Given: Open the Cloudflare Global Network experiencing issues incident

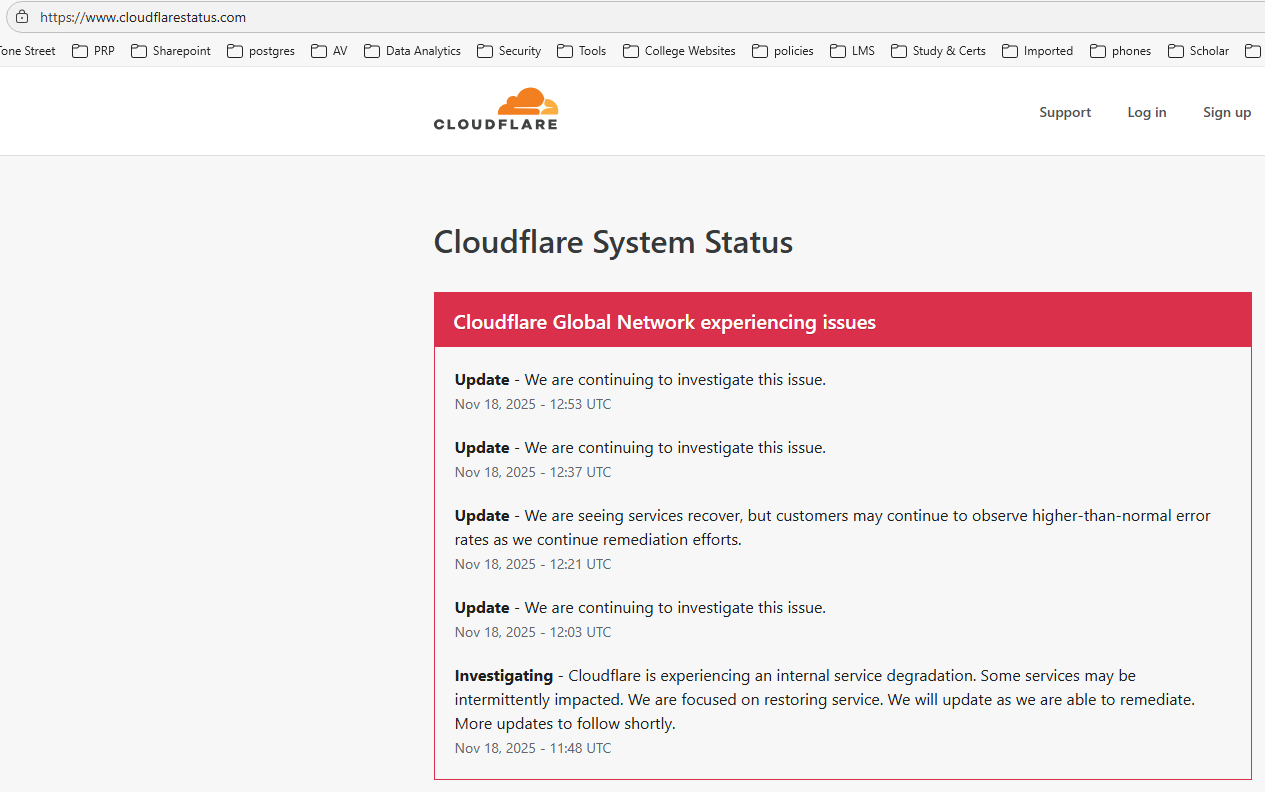Looking at the screenshot, I should (664, 322).
